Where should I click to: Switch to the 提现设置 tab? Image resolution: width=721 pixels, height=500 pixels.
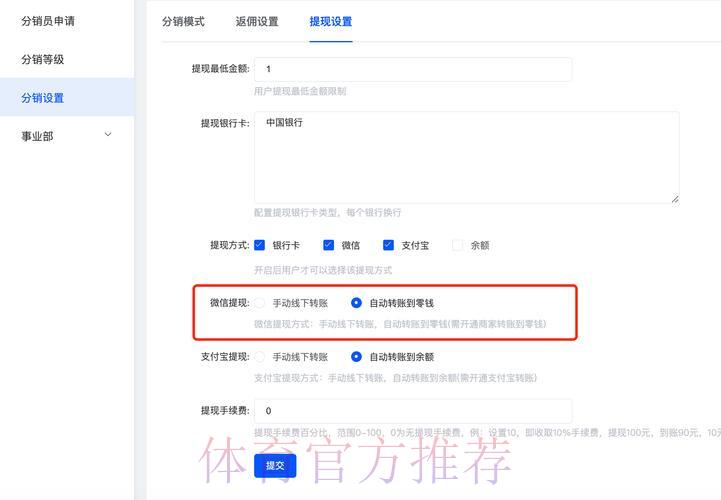tap(331, 21)
